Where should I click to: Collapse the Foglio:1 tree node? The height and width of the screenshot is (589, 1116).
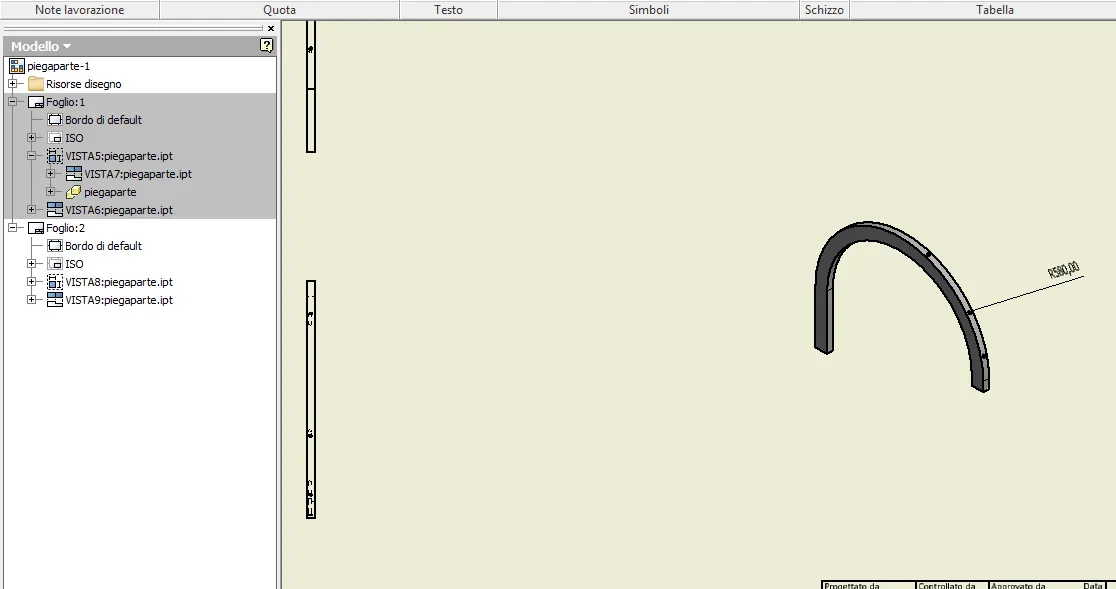[12, 102]
